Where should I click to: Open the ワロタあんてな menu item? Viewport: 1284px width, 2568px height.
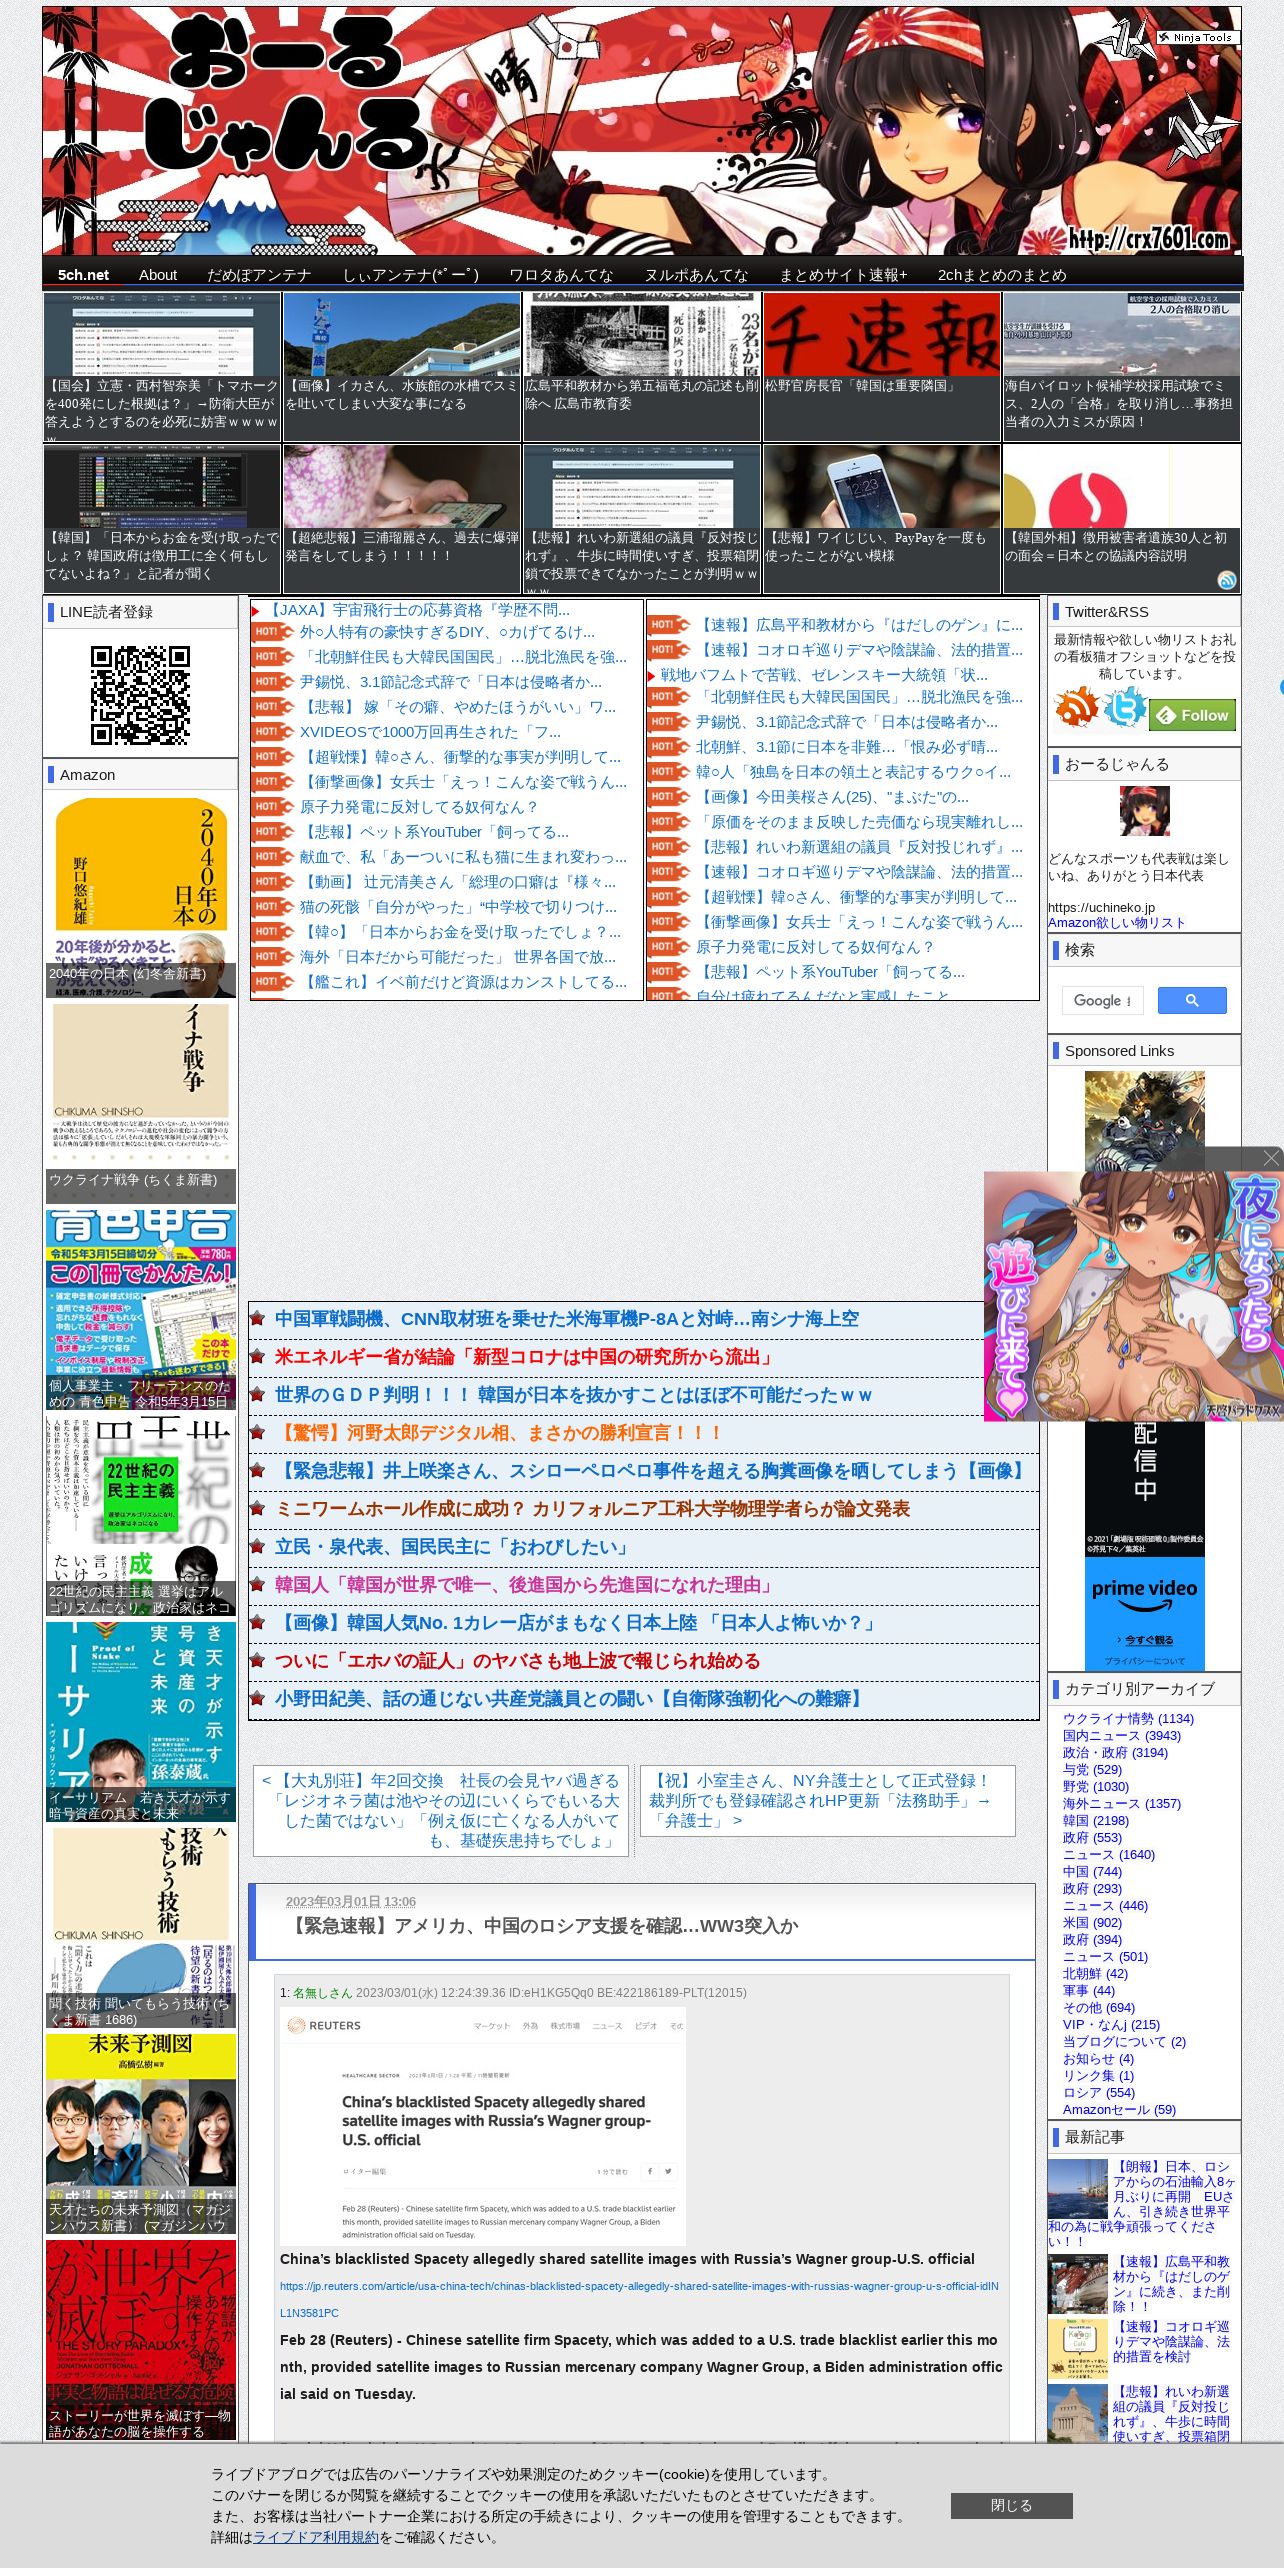point(561,275)
